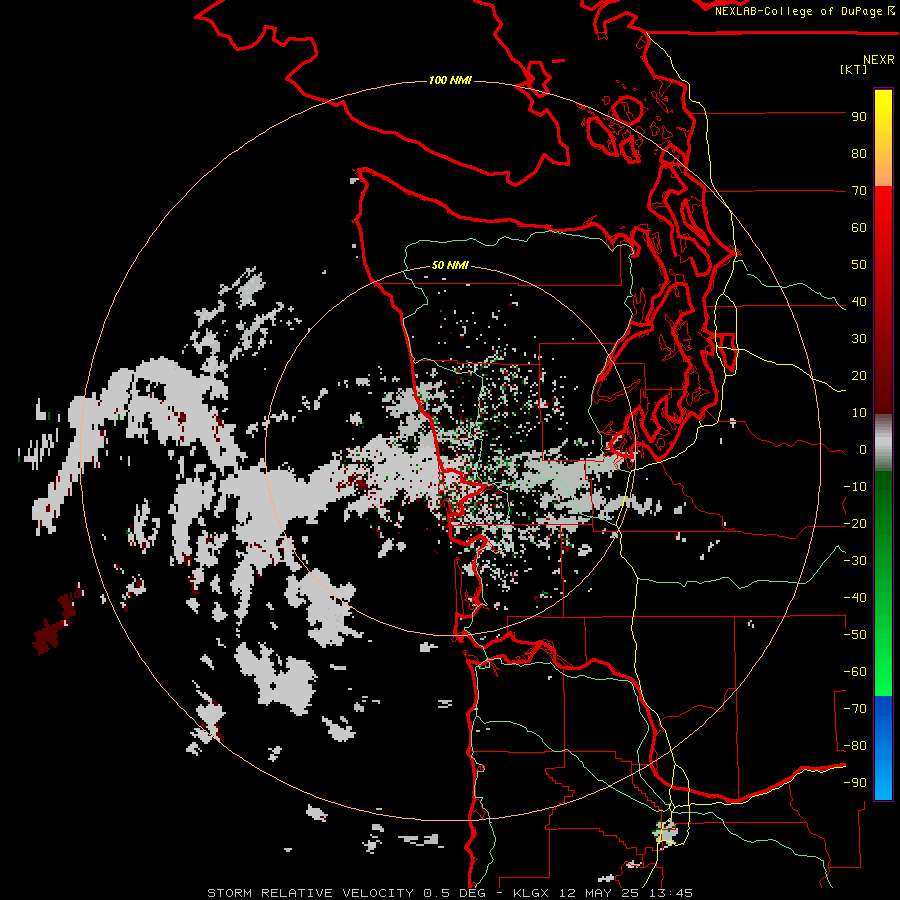Click the 0 value on velocity scale
This screenshot has width=900, height=900.
coord(863,450)
